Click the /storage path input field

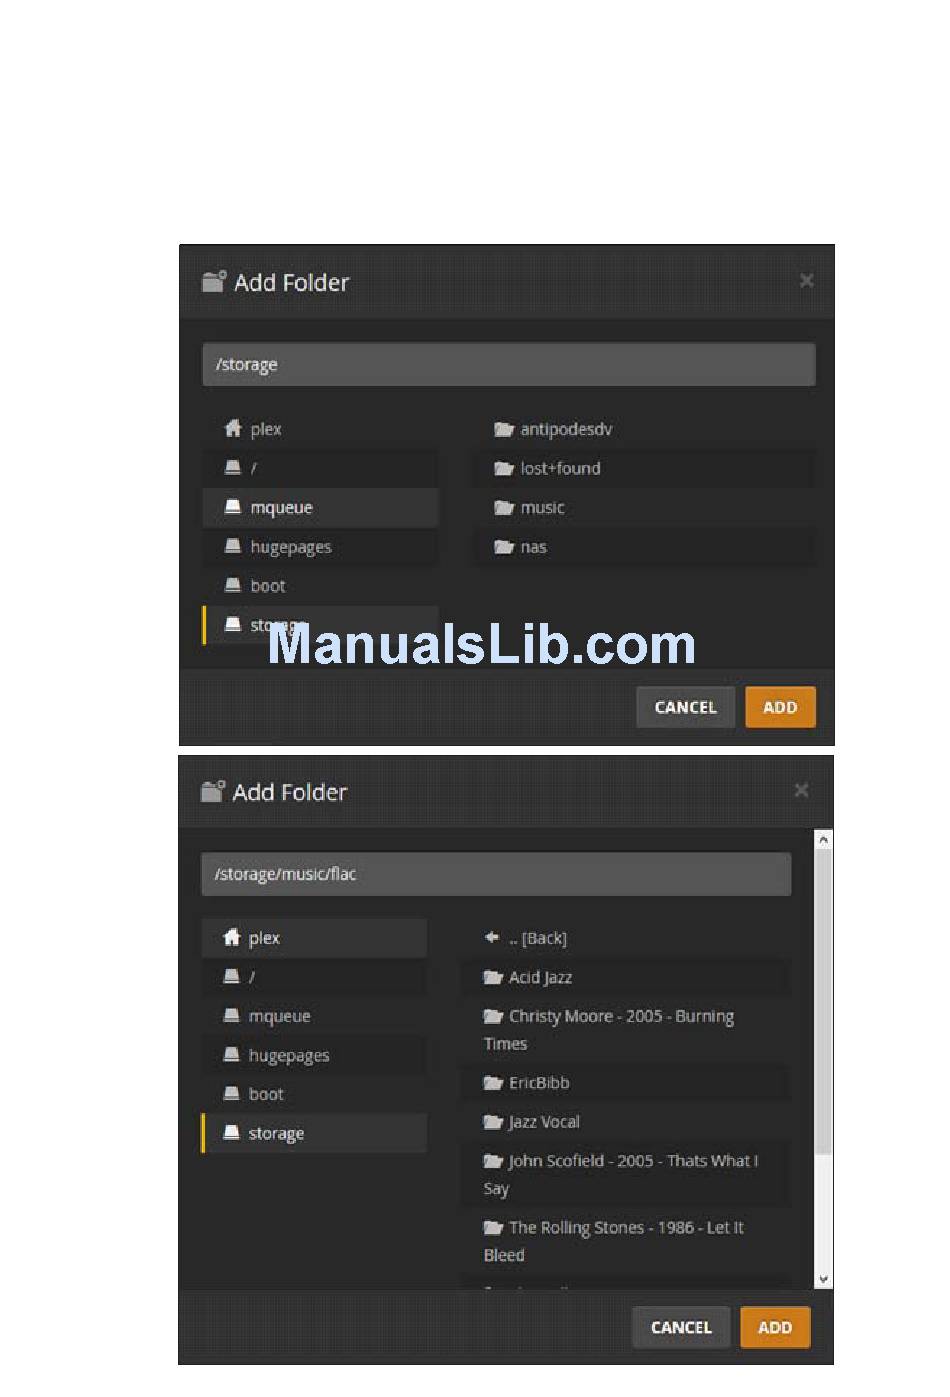(x=509, y=364)
